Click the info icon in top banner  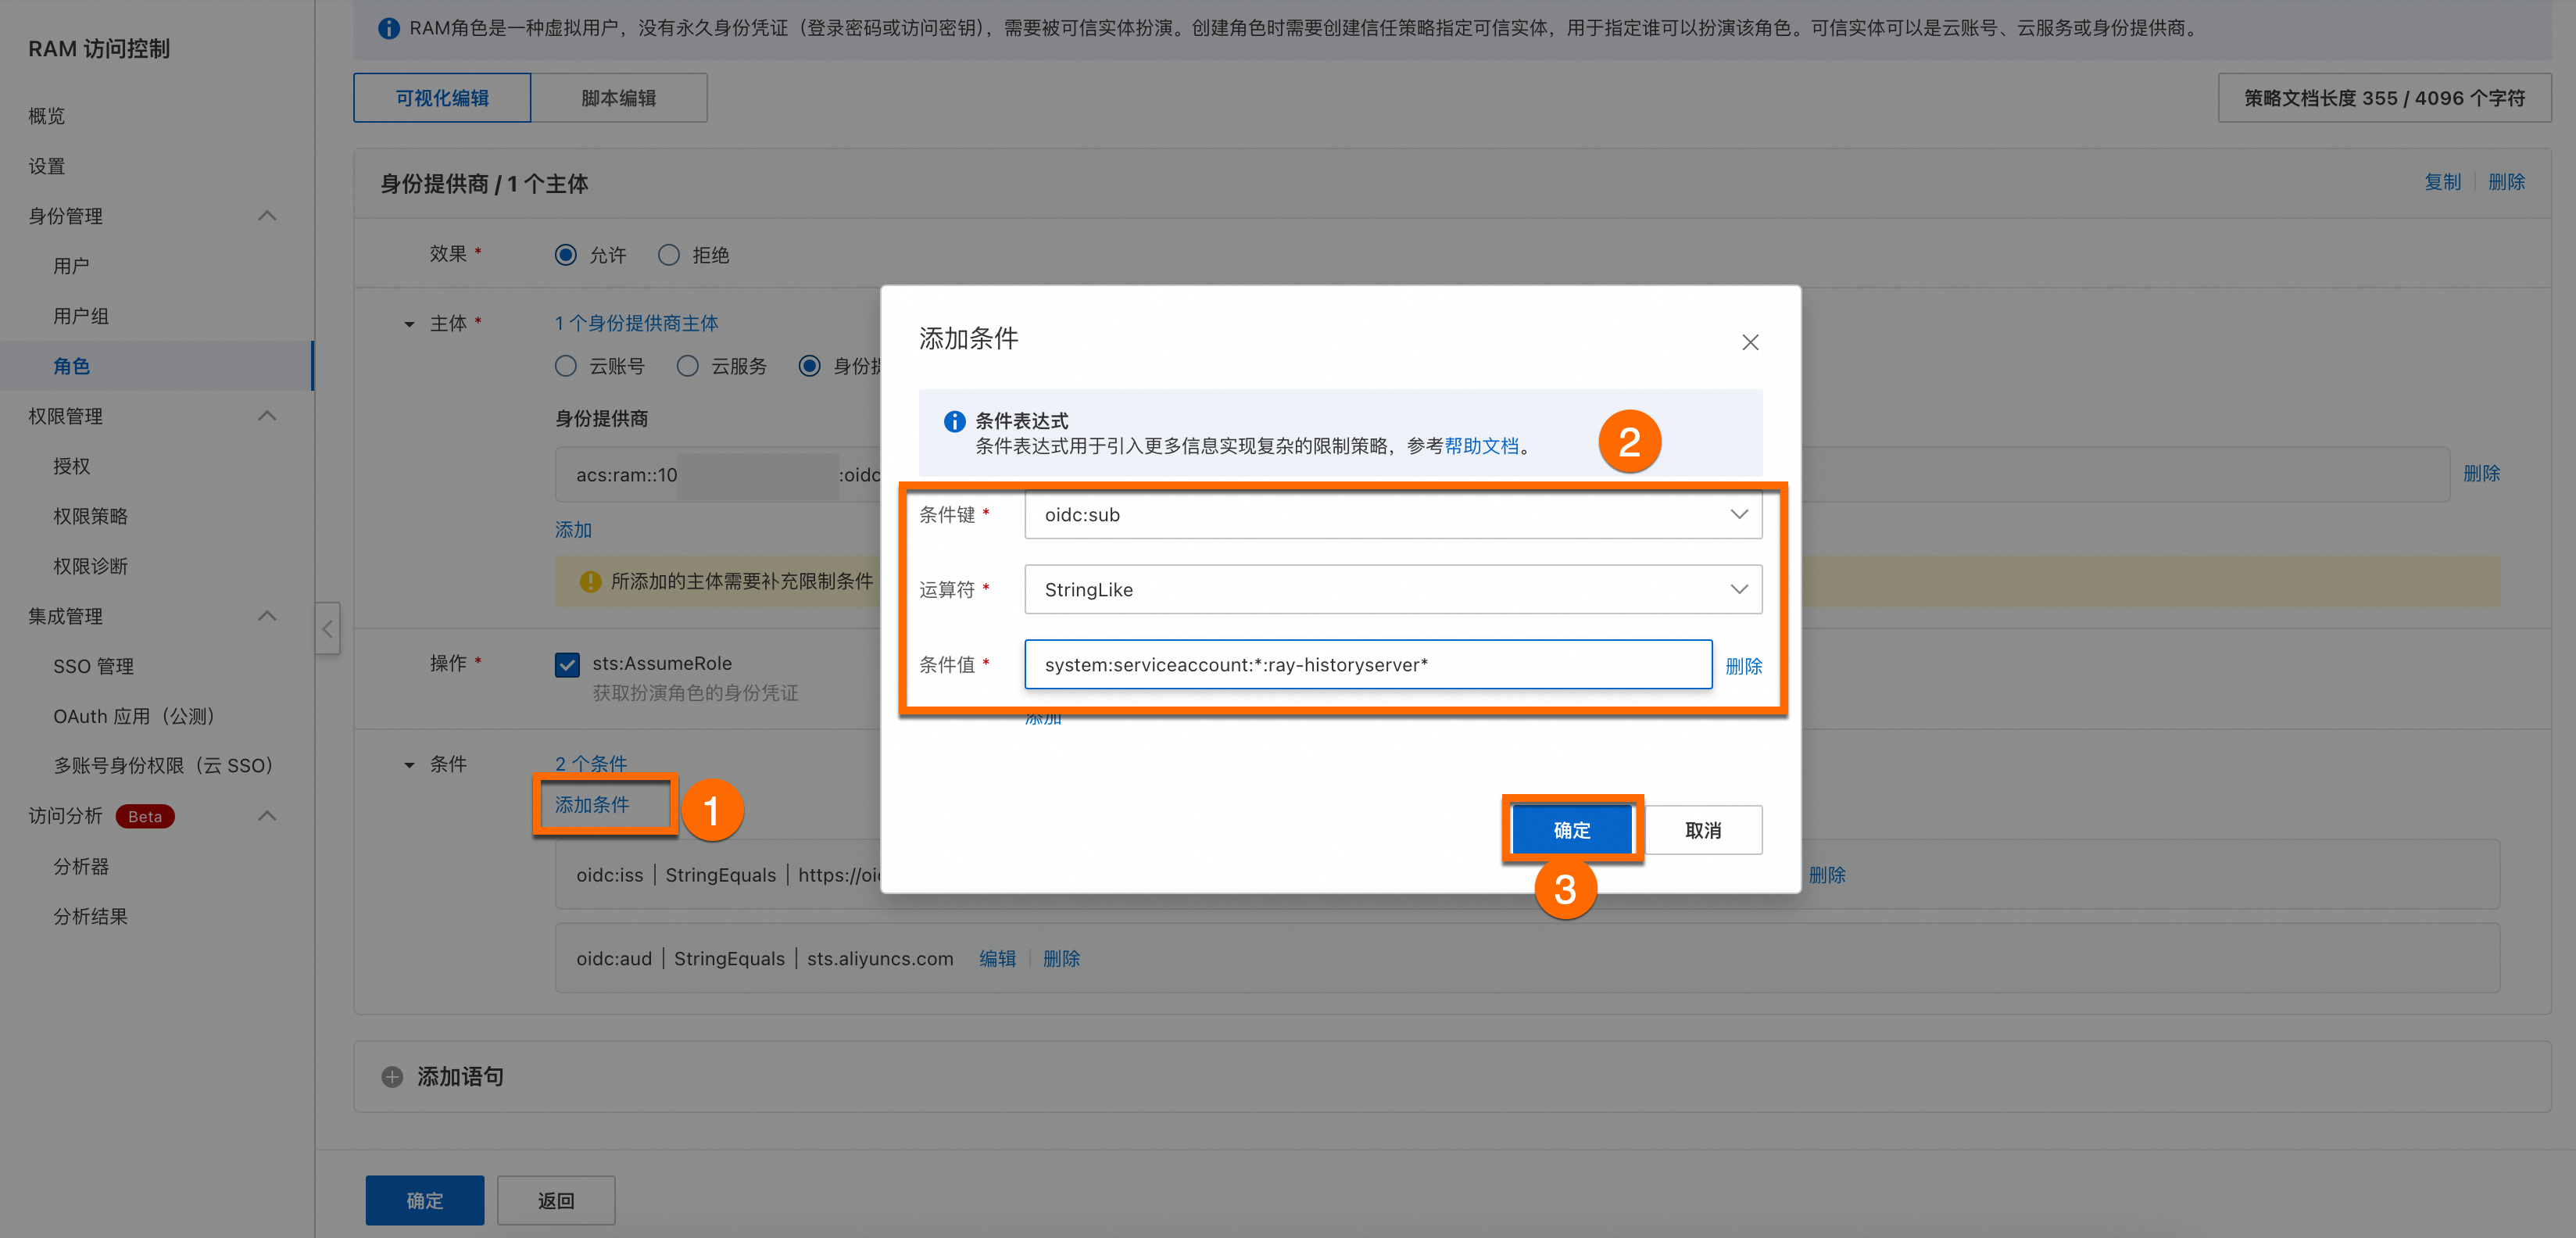(x=388, y=28)
